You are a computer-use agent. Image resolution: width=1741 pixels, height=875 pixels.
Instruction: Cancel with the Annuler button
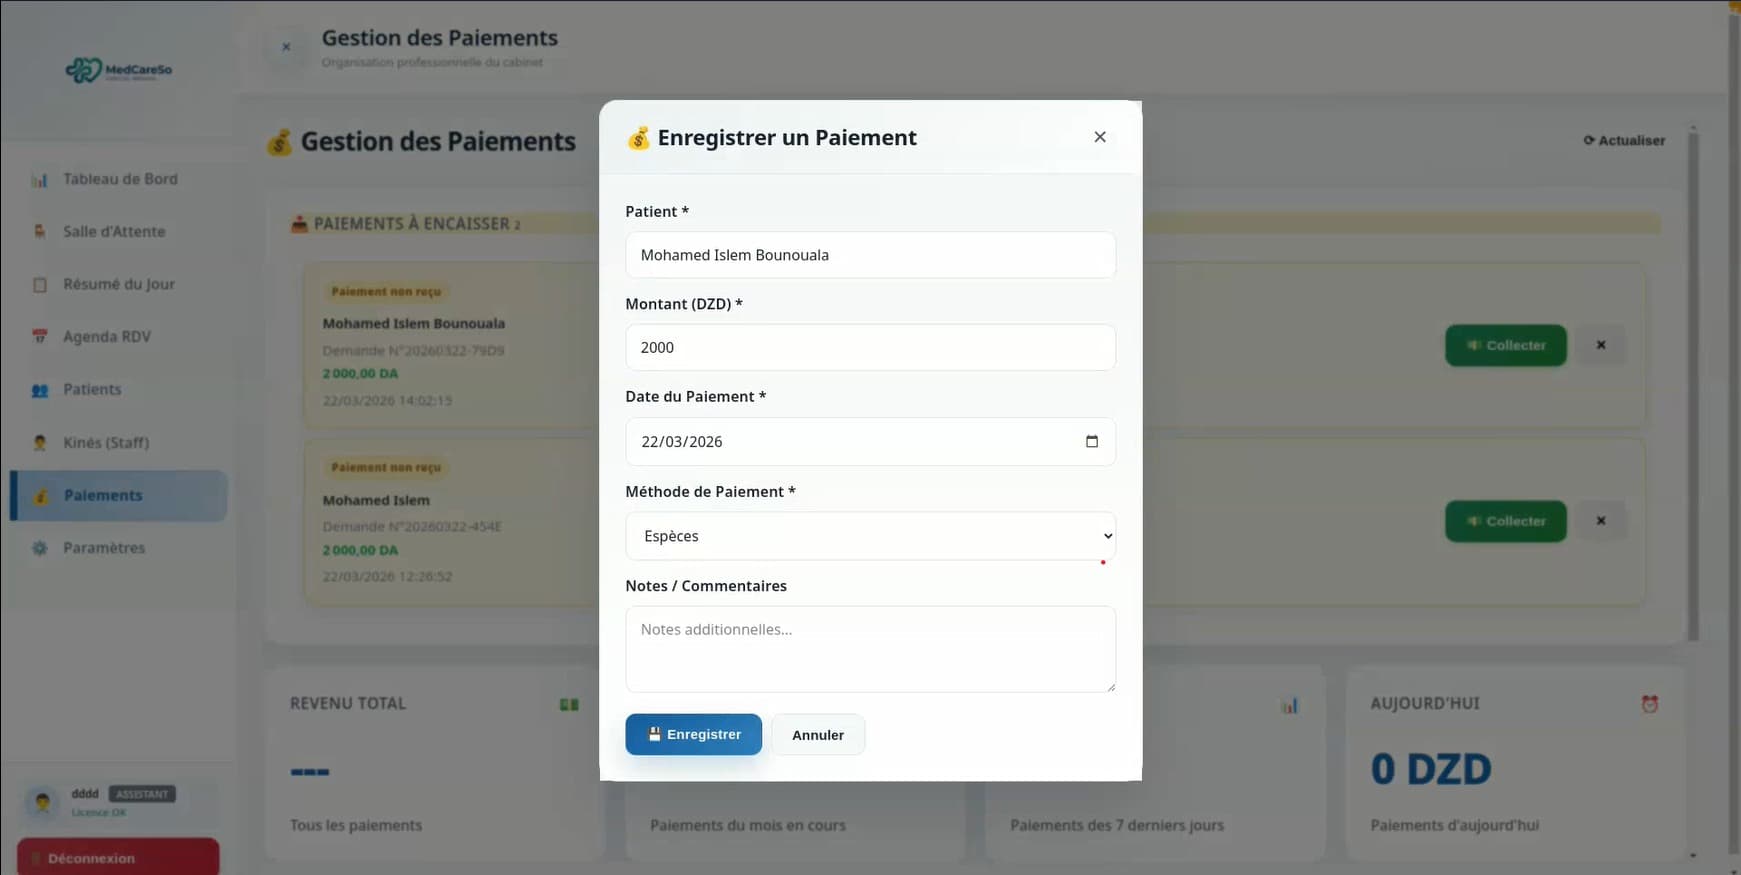[818, 735]
